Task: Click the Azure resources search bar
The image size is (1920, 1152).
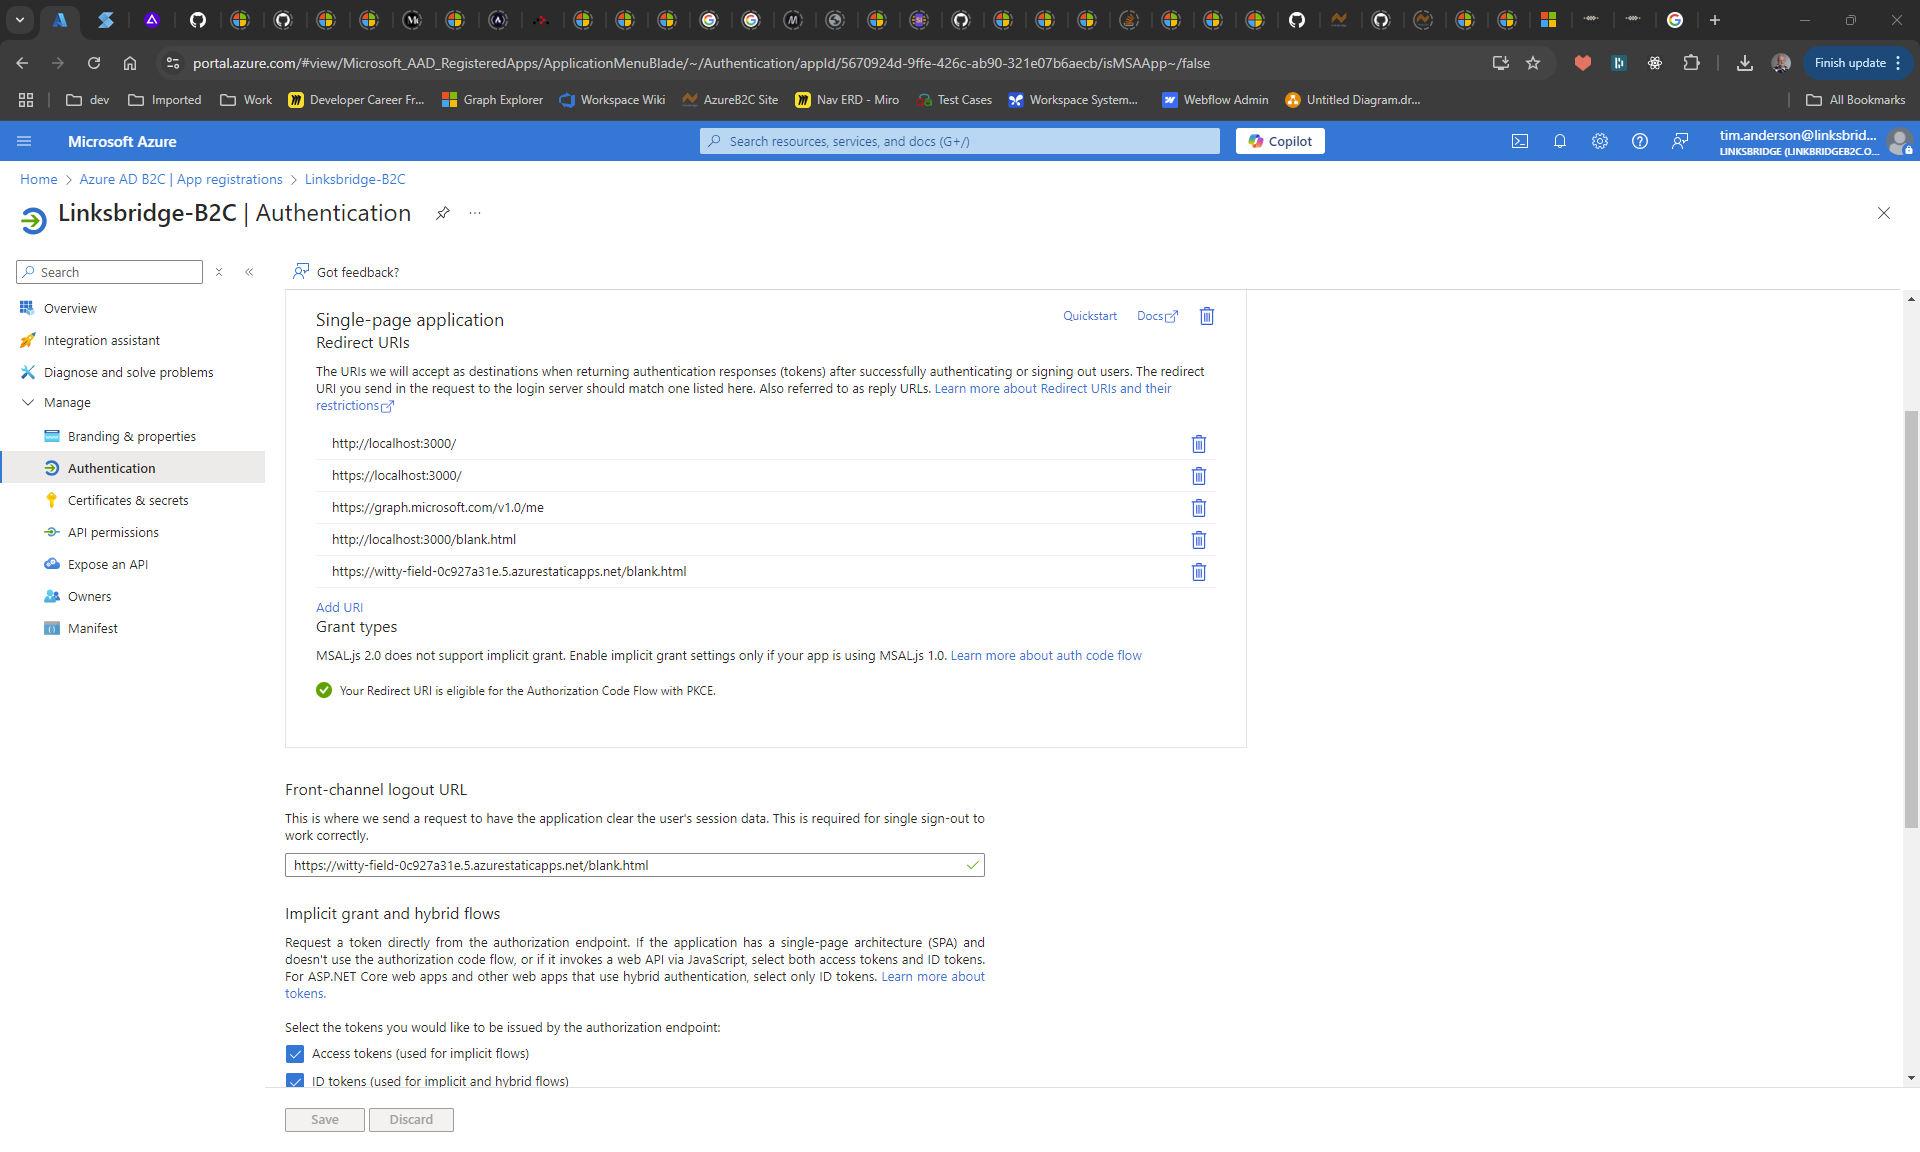Action: (960, 141)
